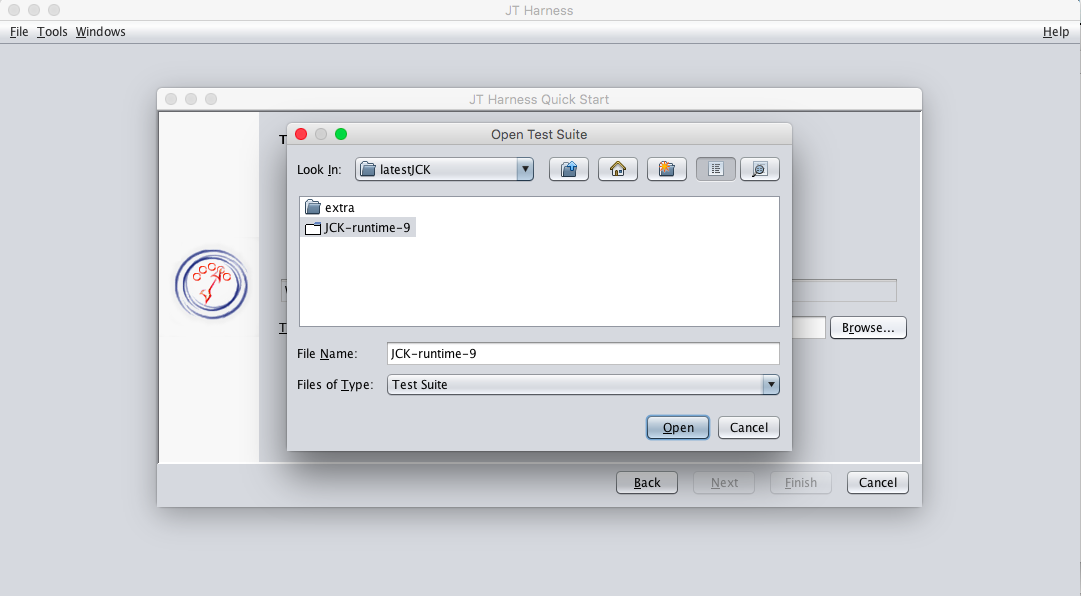Click the File Name text field
The width and height of the screenshot is (1081, 596).
pyautogui.click(x=582, y=353)
